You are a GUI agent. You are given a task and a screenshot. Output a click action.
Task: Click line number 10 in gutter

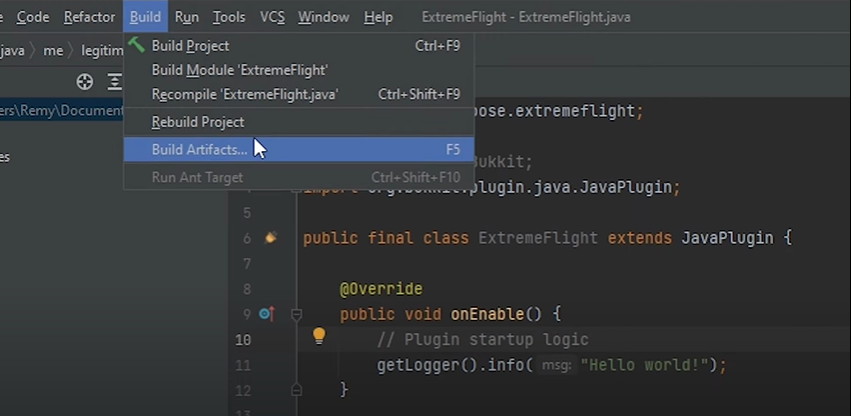pos(243,340)
